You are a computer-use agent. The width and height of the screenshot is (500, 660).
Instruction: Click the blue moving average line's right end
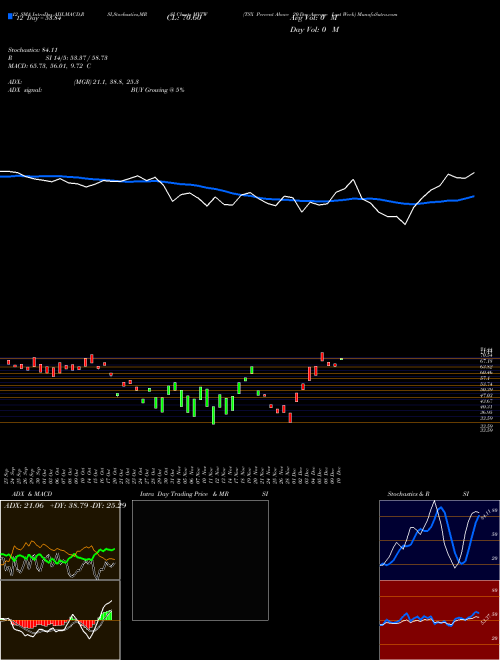pyautogui.click(x=474, y=196)
